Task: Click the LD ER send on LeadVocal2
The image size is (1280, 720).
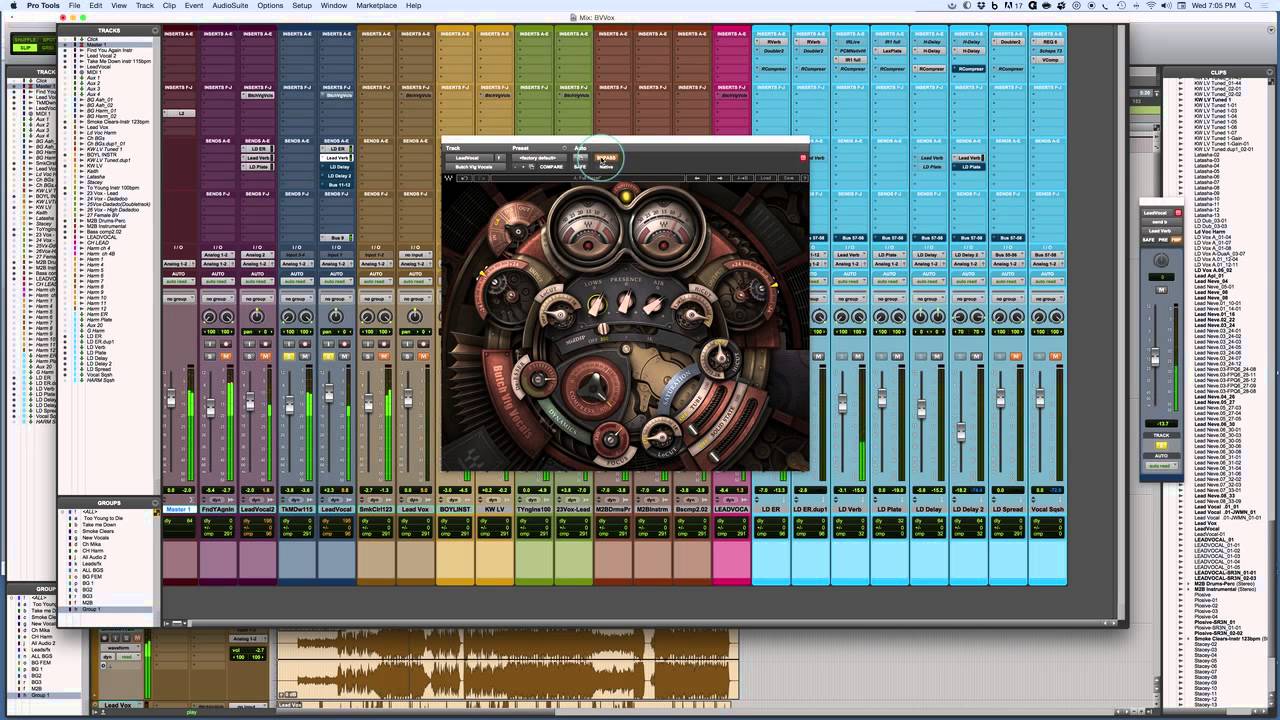Action: click(257, 149)
